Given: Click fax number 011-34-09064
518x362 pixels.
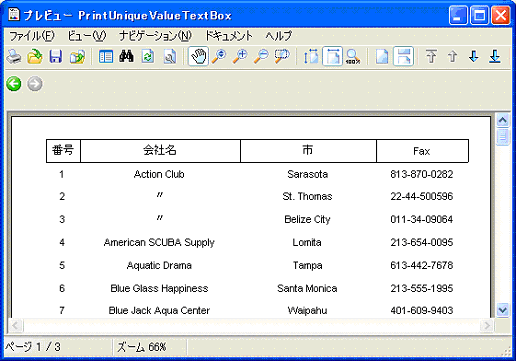Looking at the screenshot, I should click(x=422, y=220).
